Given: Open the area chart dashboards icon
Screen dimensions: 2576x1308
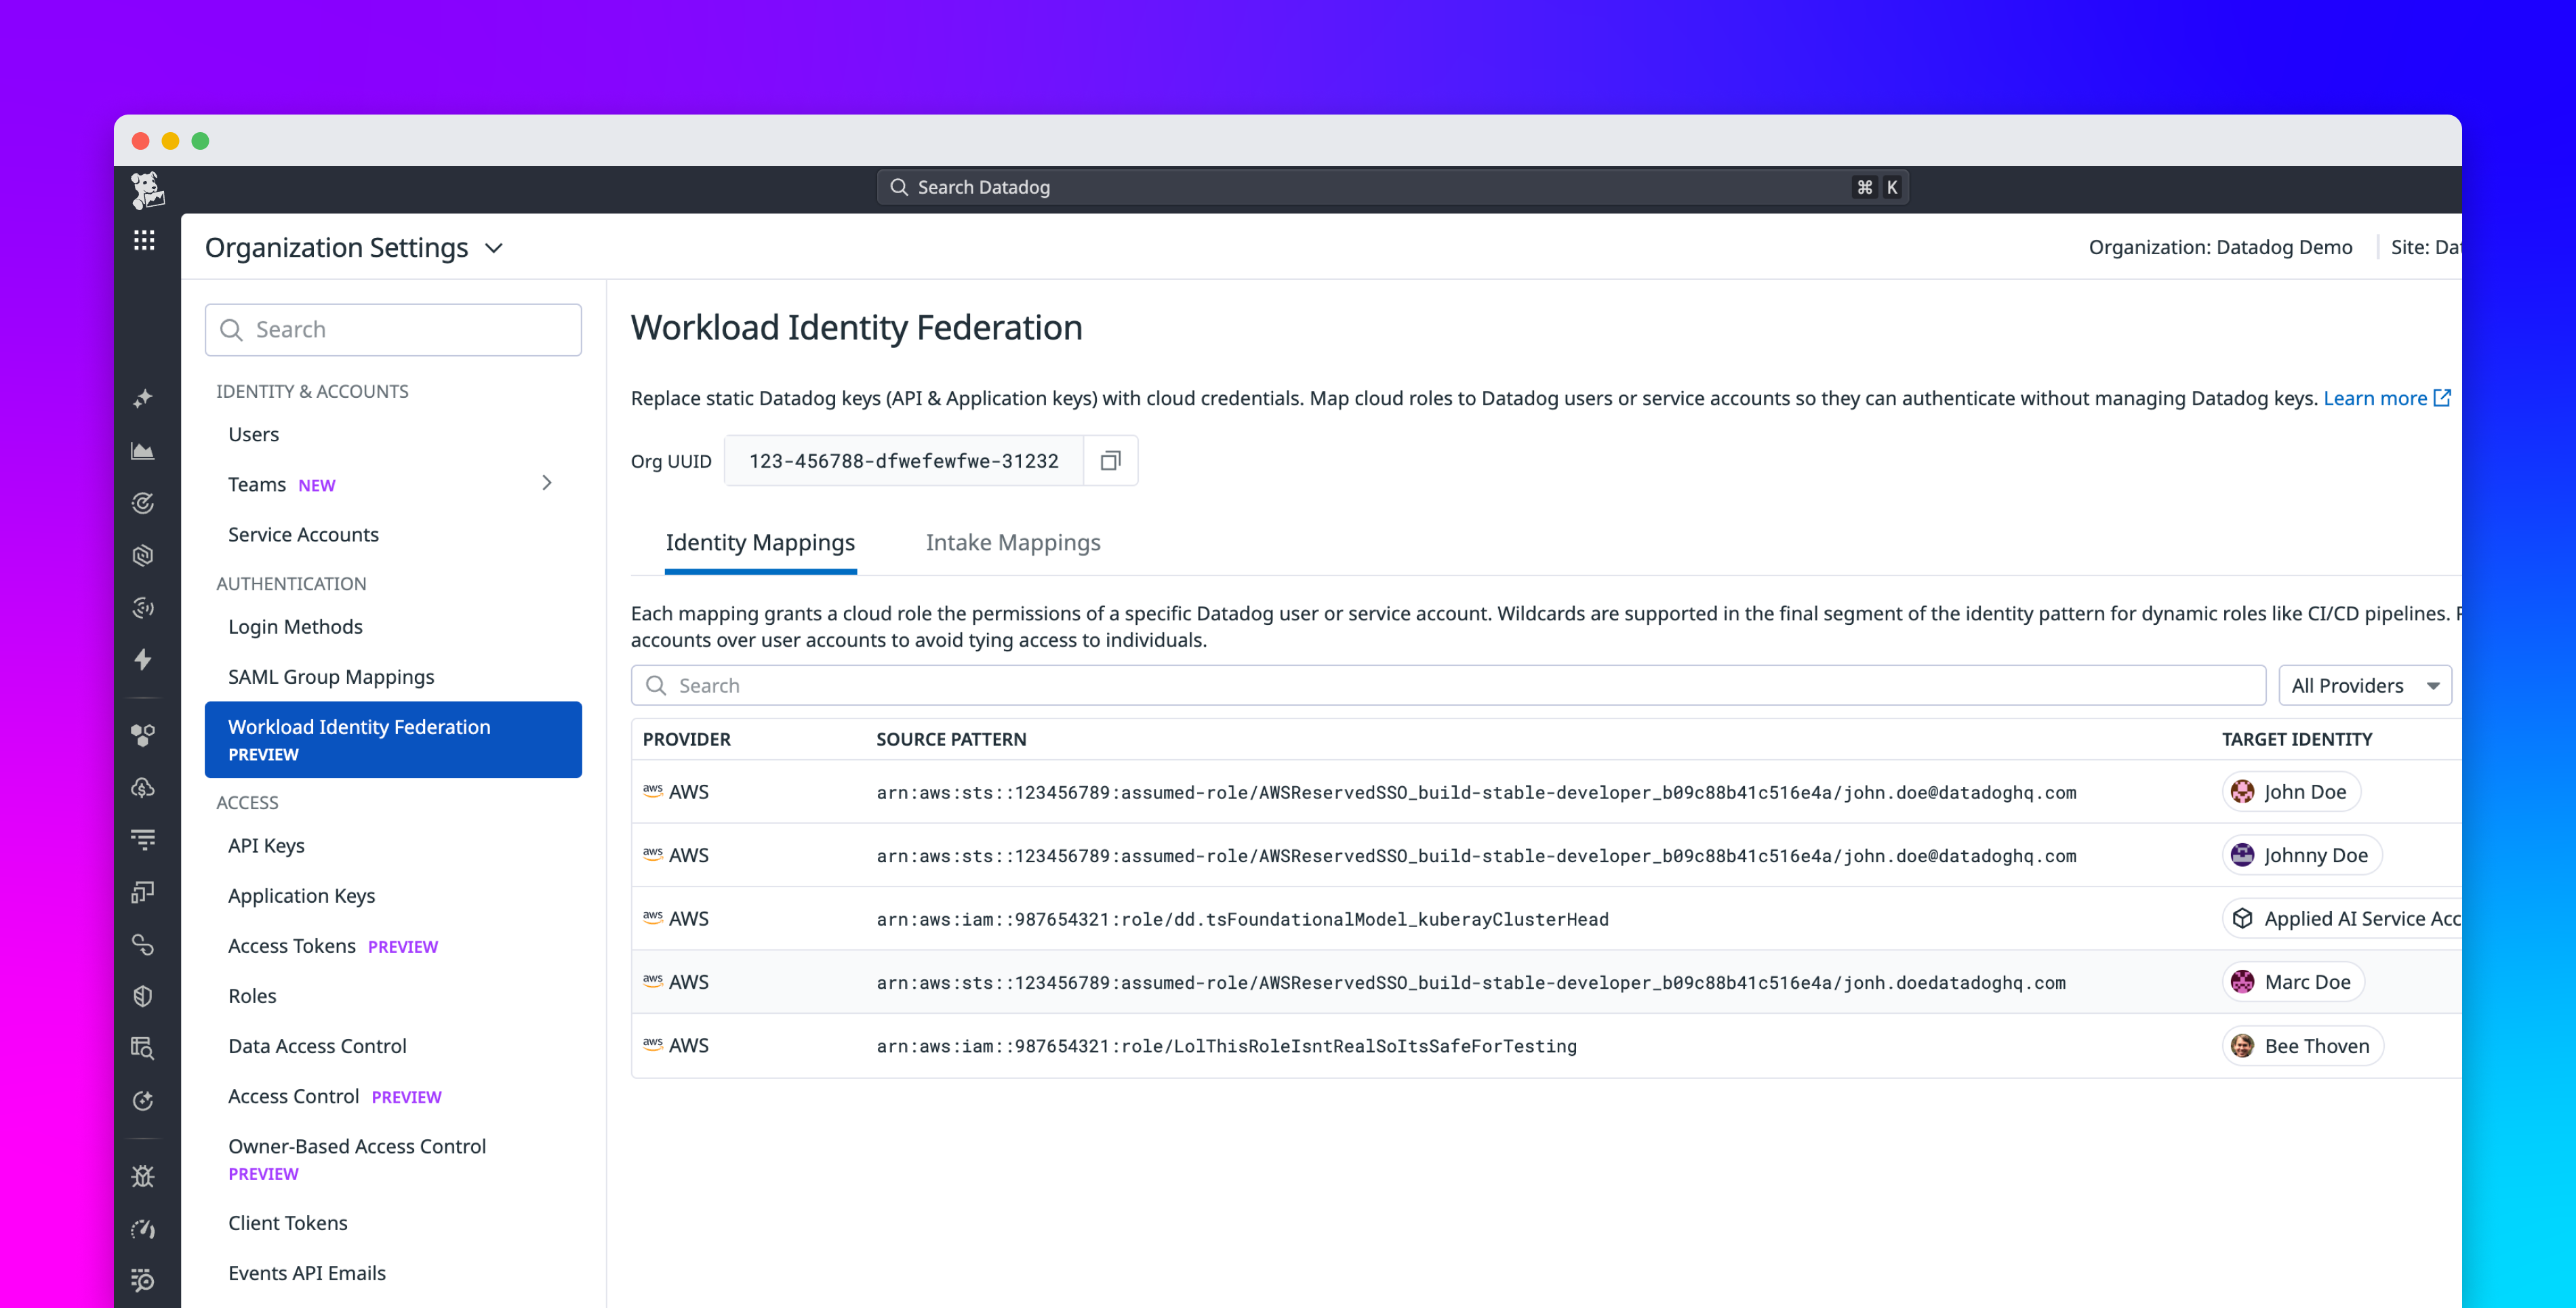Looking at the screenshot, I should 143,451.
